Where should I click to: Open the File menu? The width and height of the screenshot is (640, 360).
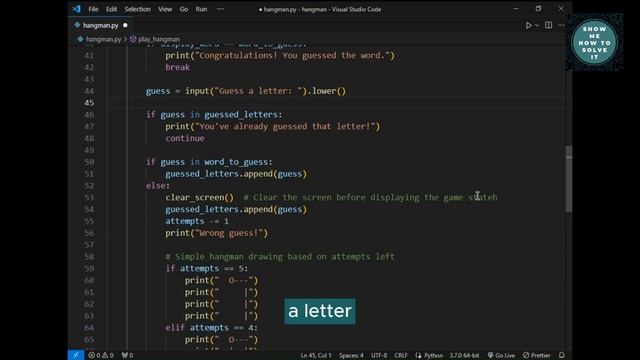(93, 9)
